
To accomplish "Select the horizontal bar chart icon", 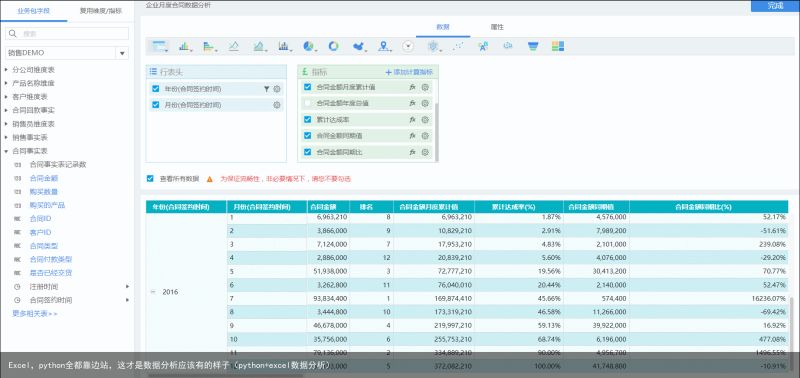I will pos(209,46).
